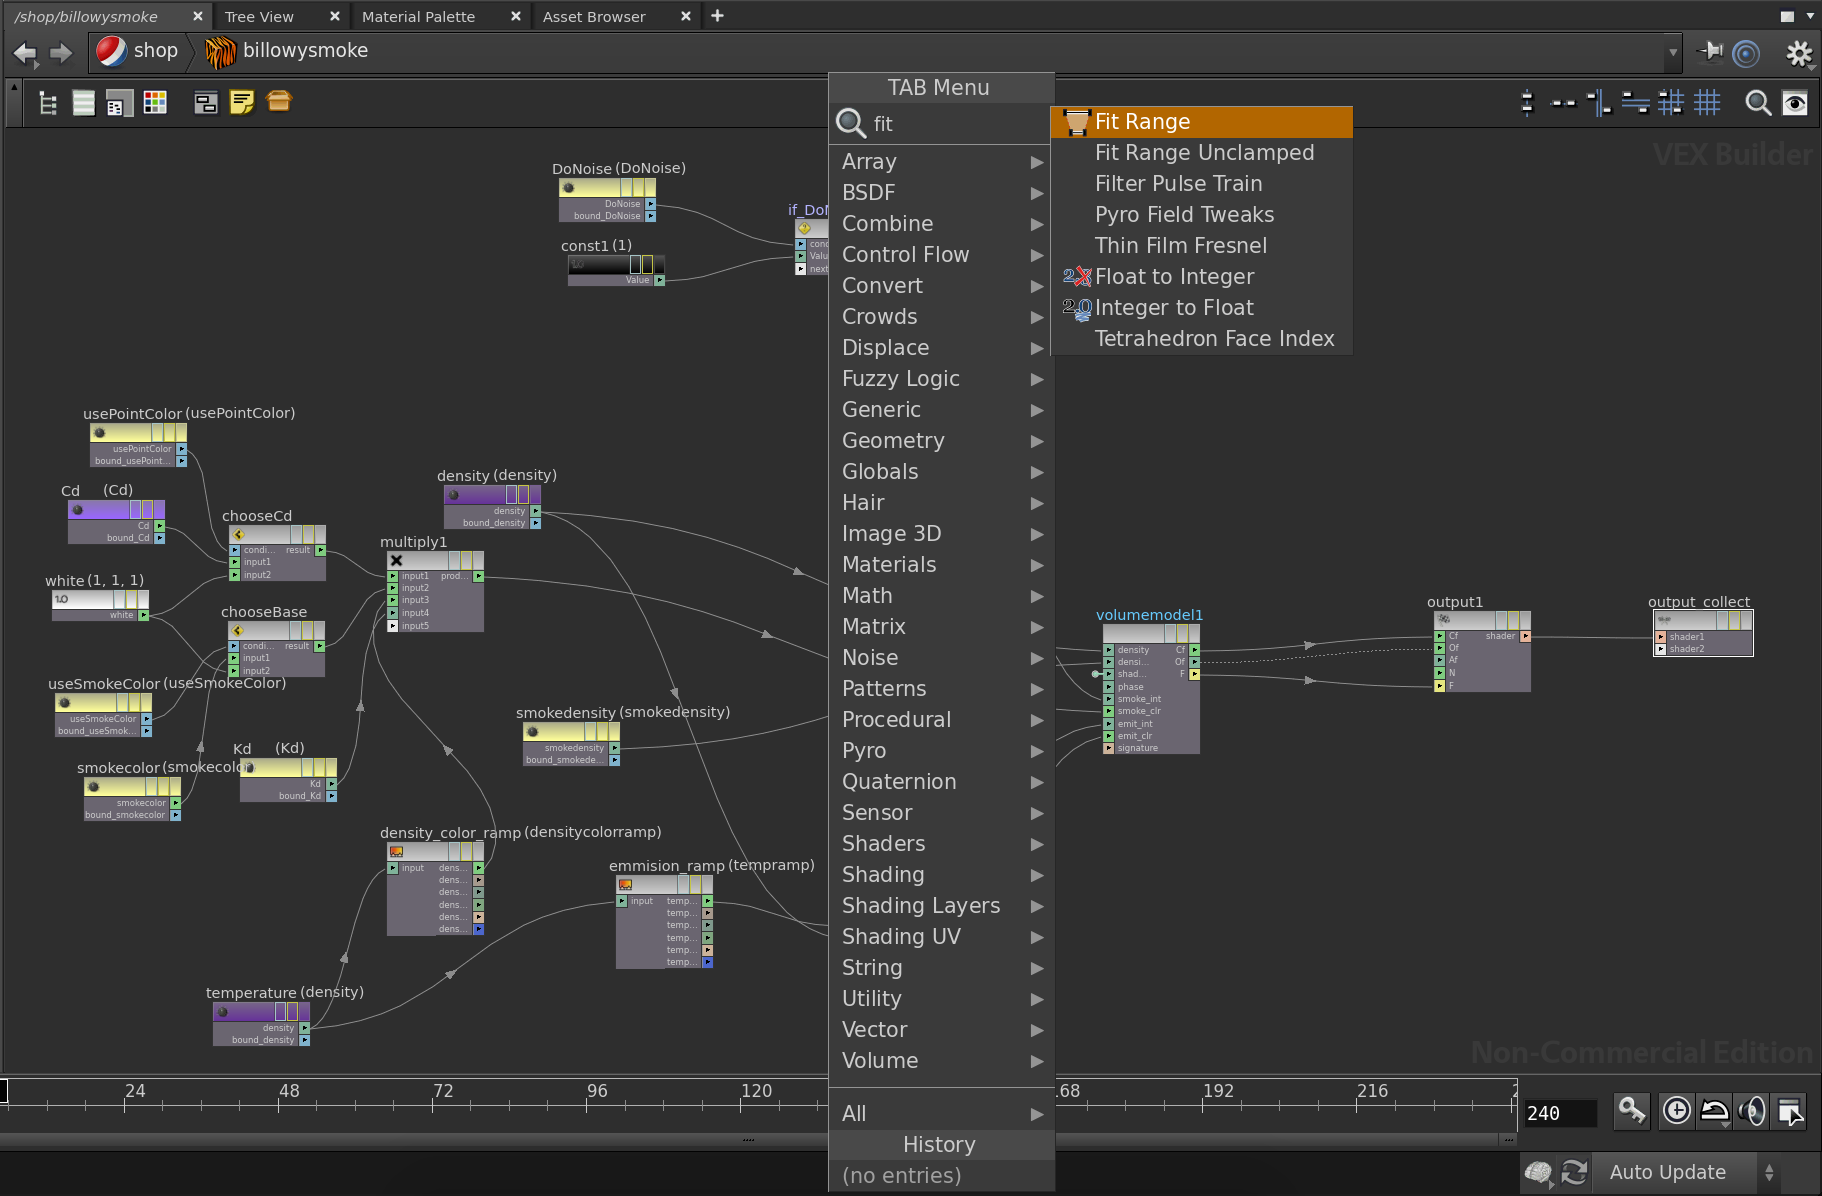This screenshot has height=1196, width=1822.
Task: Click the sticky note icon in toolbar
Action: 242,102
